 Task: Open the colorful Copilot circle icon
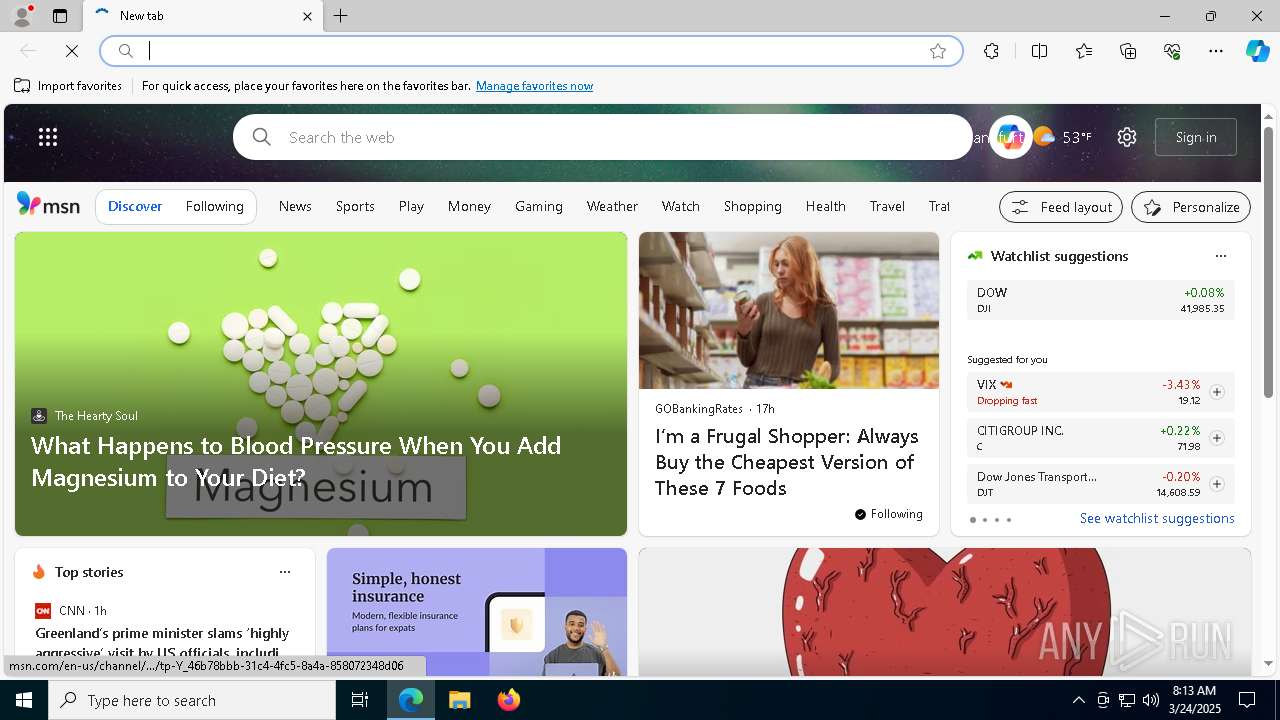[1010, 137]
